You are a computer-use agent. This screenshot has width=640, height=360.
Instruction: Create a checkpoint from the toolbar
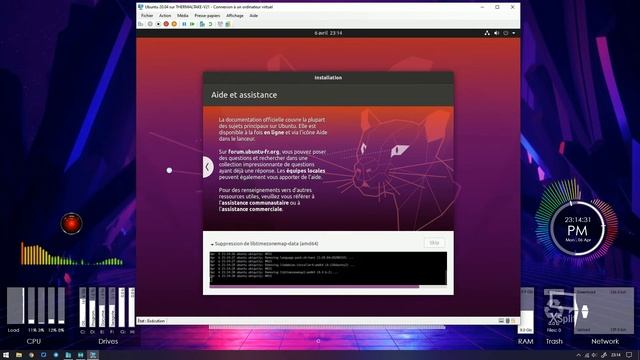pyautogui.click(x=202, y=24)
